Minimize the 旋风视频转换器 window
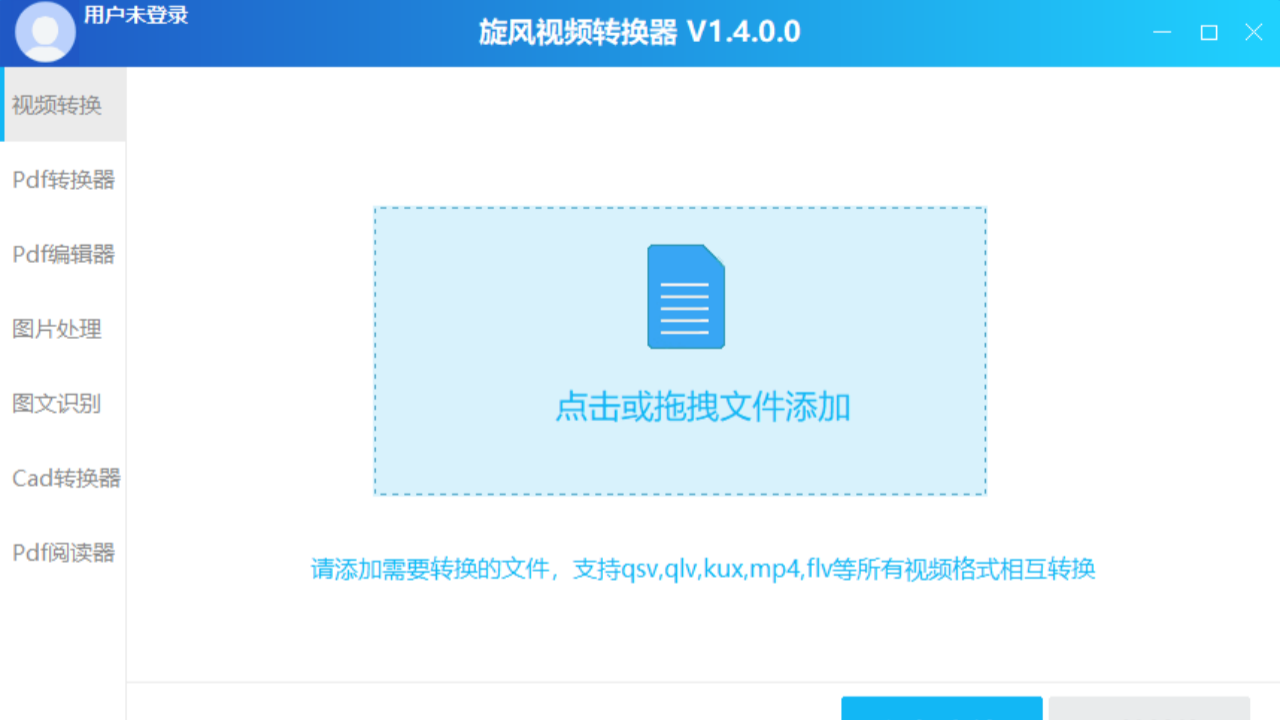This screenshot has height=720, width=1280. pos(1162,33)
